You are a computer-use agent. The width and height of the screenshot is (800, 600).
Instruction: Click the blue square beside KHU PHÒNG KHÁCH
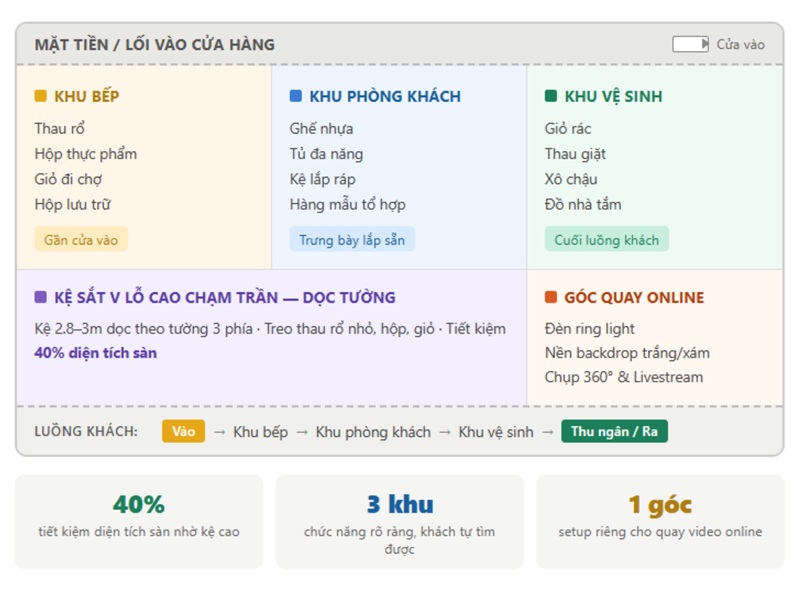coord(296,97)
